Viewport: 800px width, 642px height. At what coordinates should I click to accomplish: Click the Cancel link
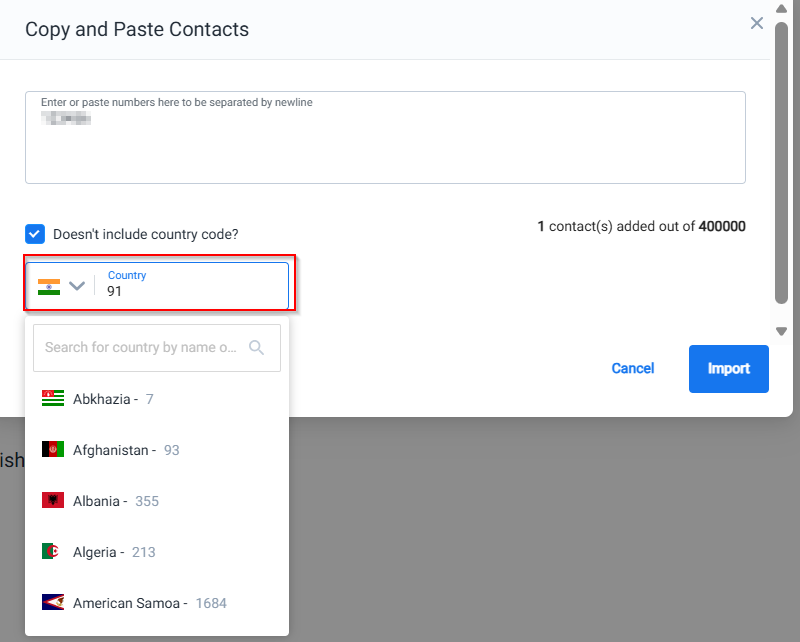pyautogui.click(x=632, y=368)
